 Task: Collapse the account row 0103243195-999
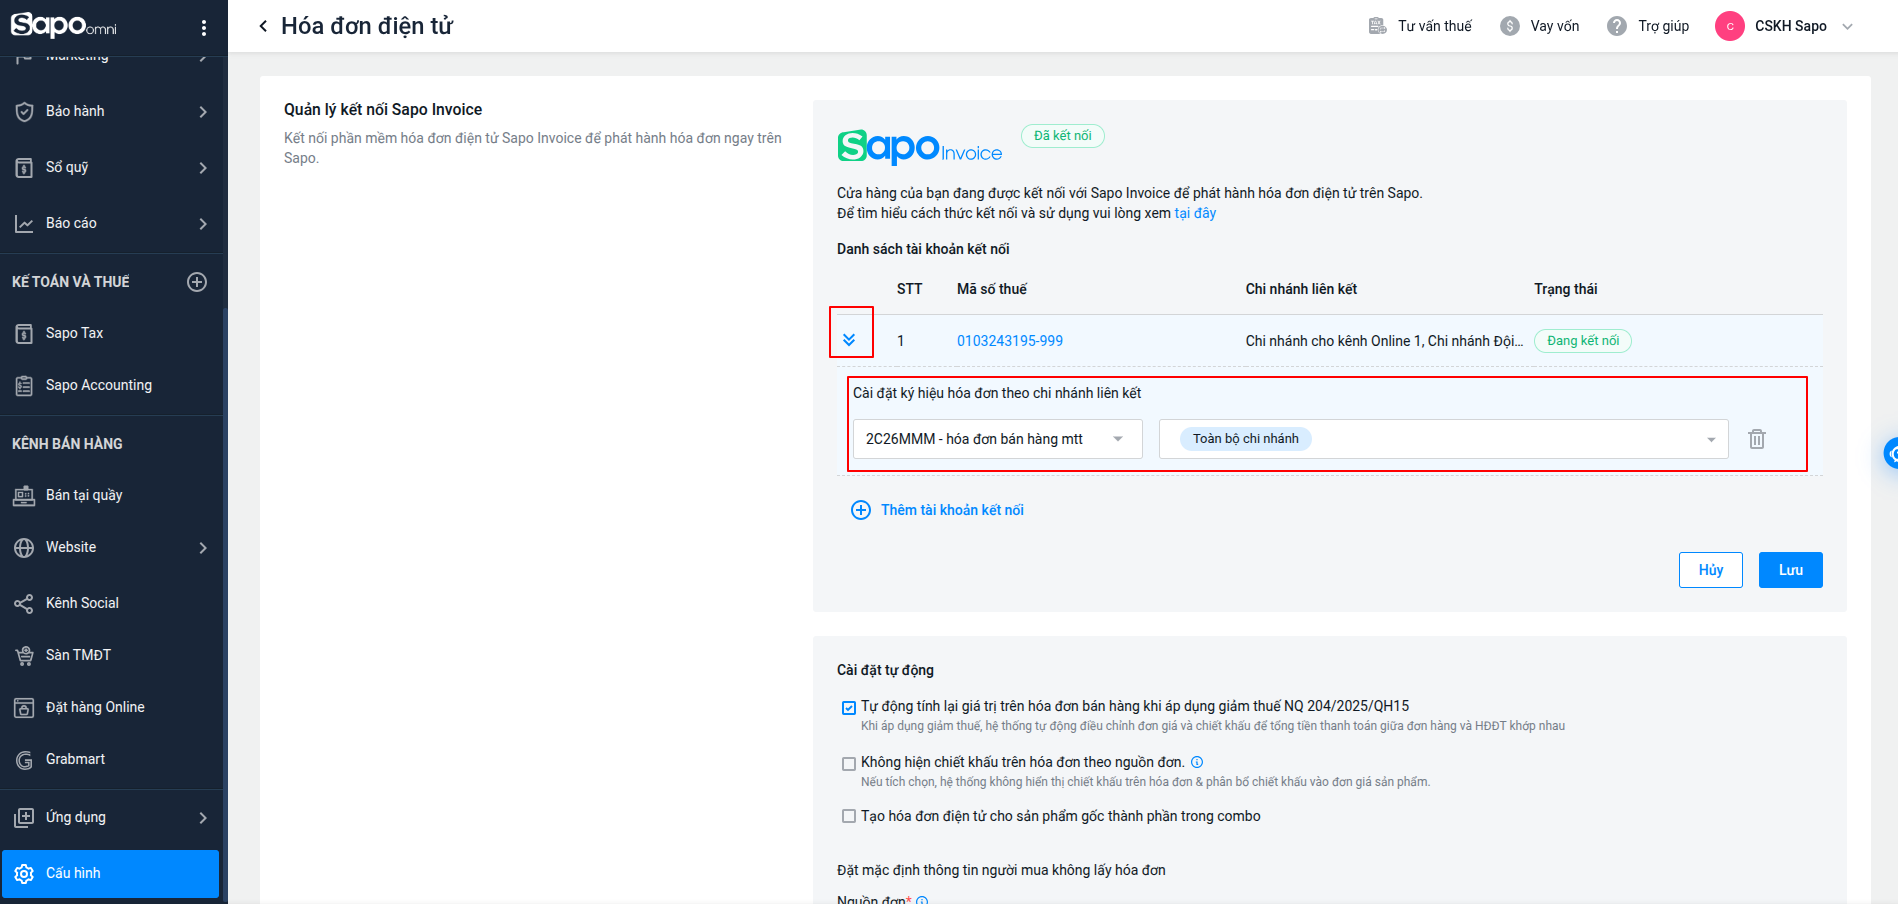pyautogui.click(x=849, y=340)
